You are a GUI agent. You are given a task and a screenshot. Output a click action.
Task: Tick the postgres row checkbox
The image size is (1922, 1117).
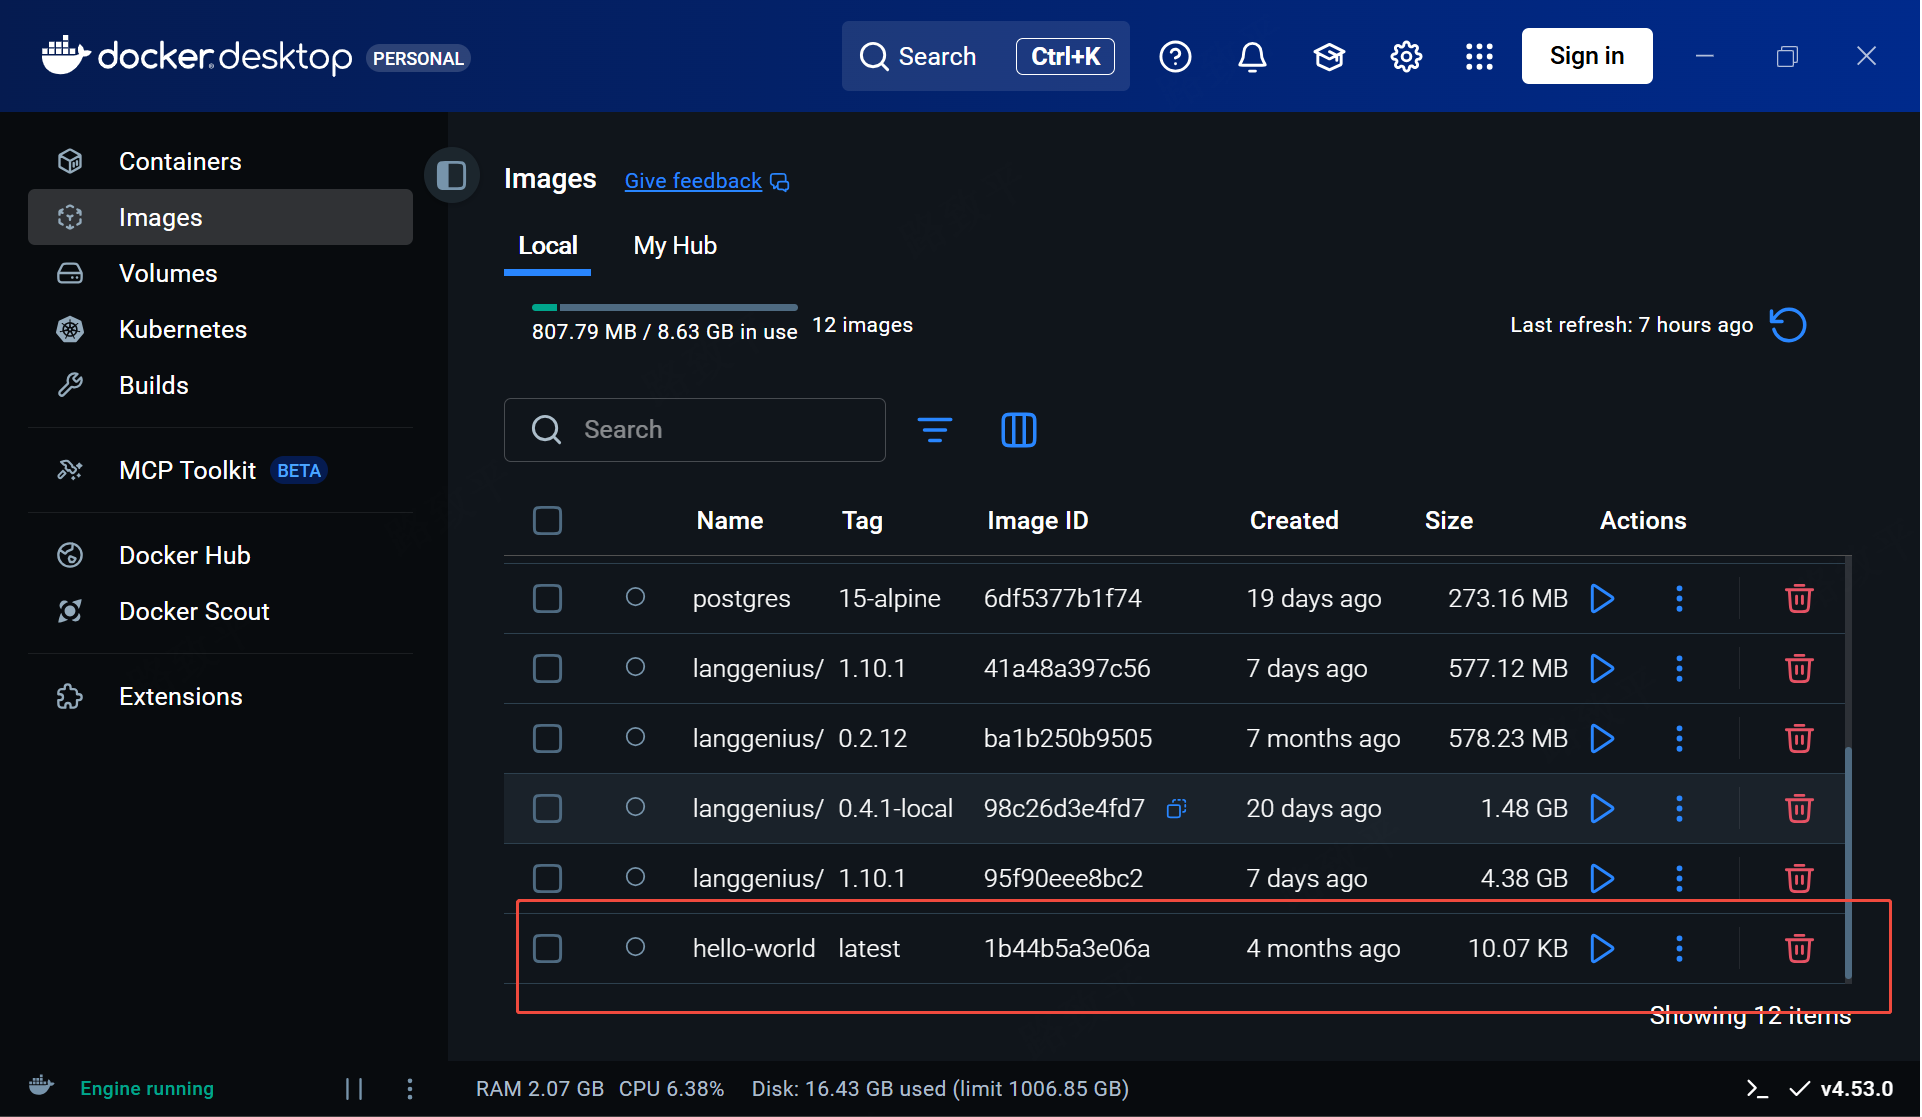547,598
